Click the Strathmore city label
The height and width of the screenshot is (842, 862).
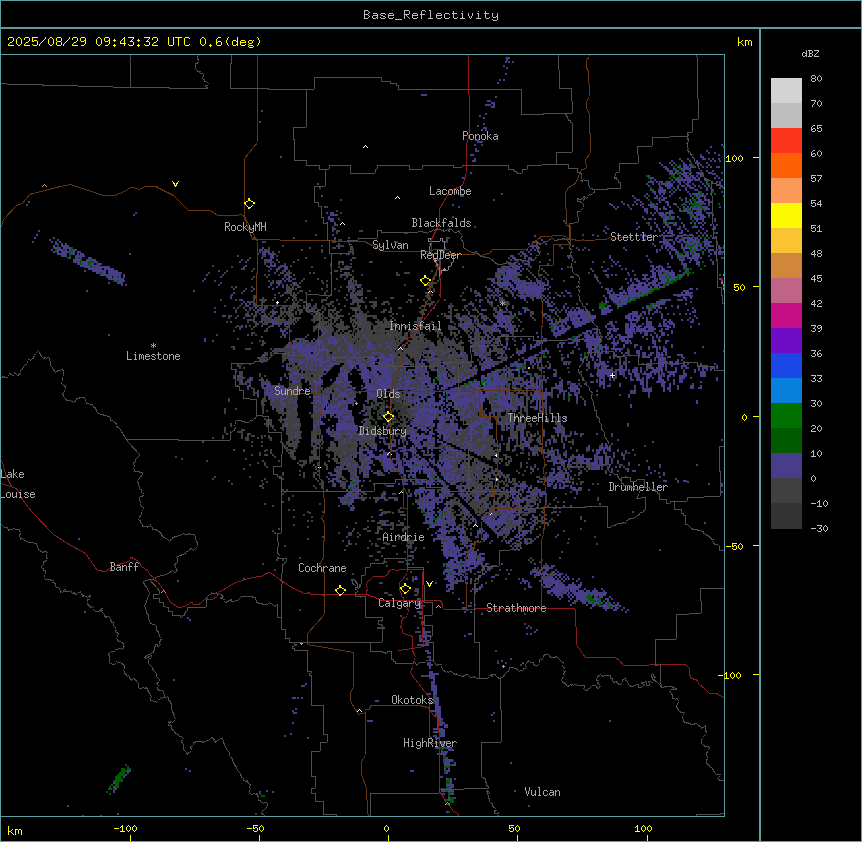(516, 608)
